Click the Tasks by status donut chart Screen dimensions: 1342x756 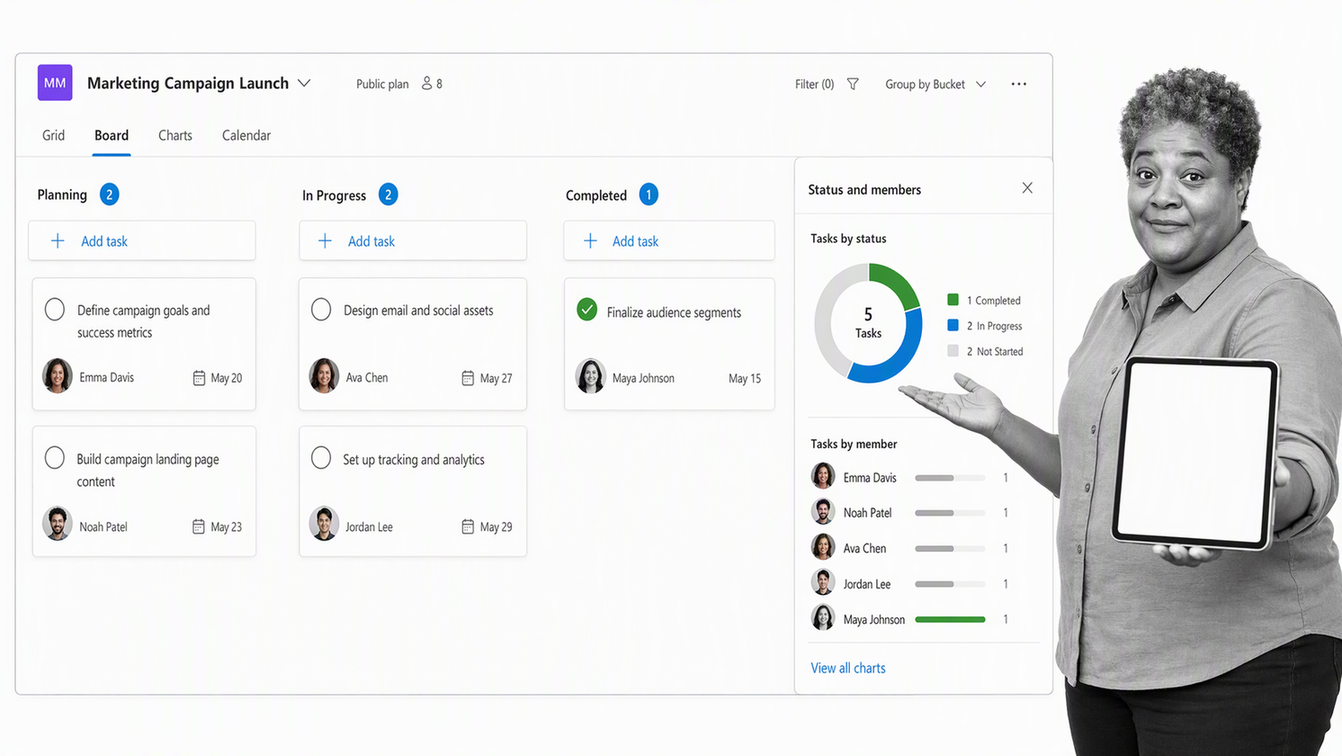tap(868, 323)
